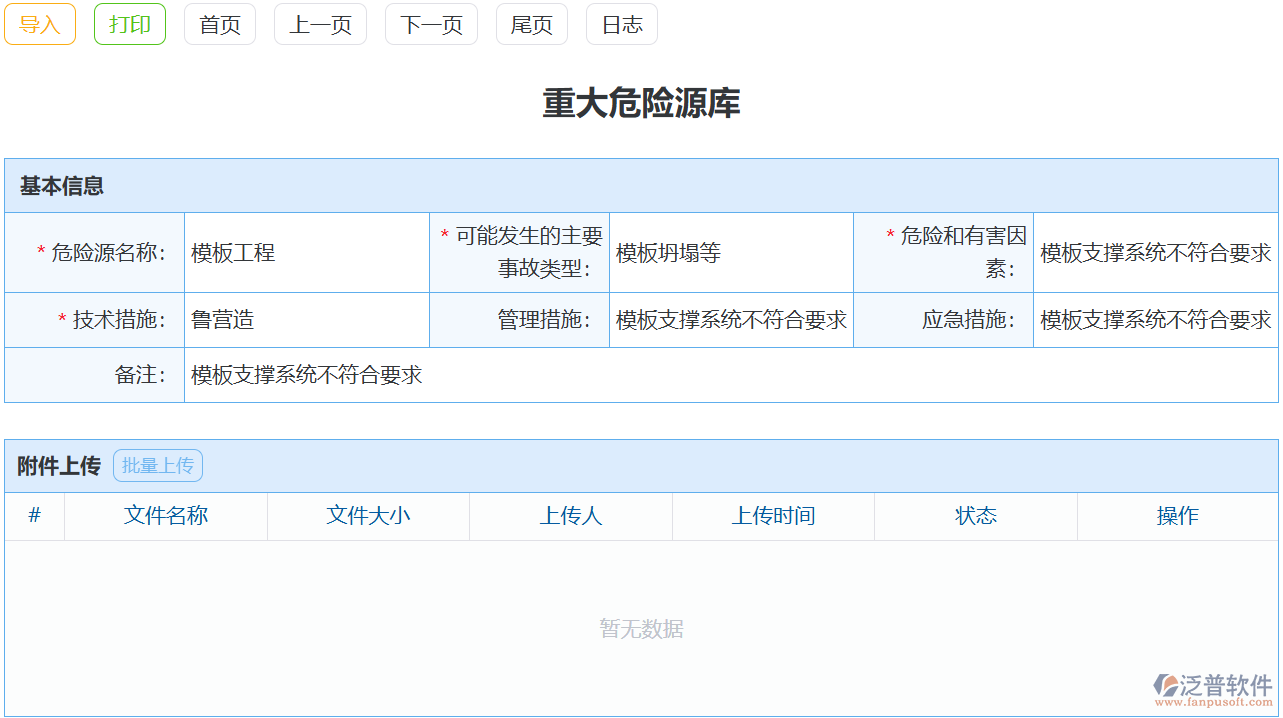The width and height of the screenshot is (1283, 718).
Task: Go to 首页 first page
Action: 219,24
